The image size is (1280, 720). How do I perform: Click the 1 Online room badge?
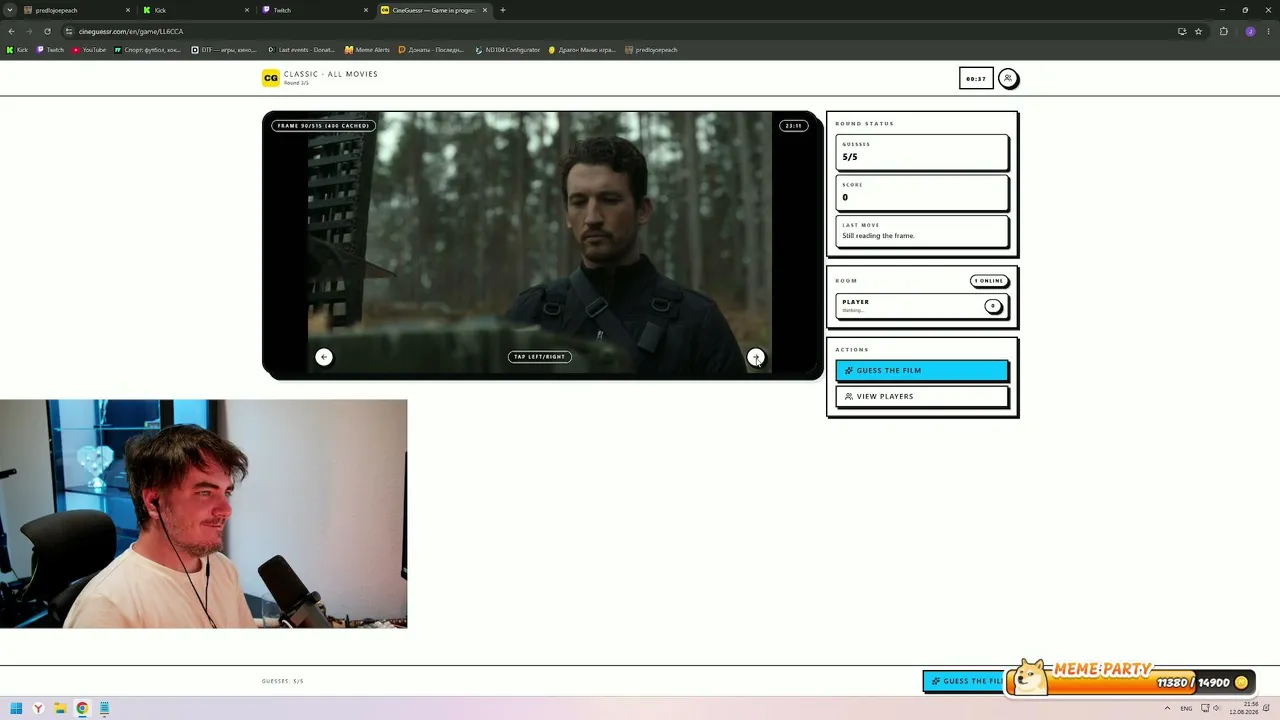pyautogui.click(x=989, y=281)
